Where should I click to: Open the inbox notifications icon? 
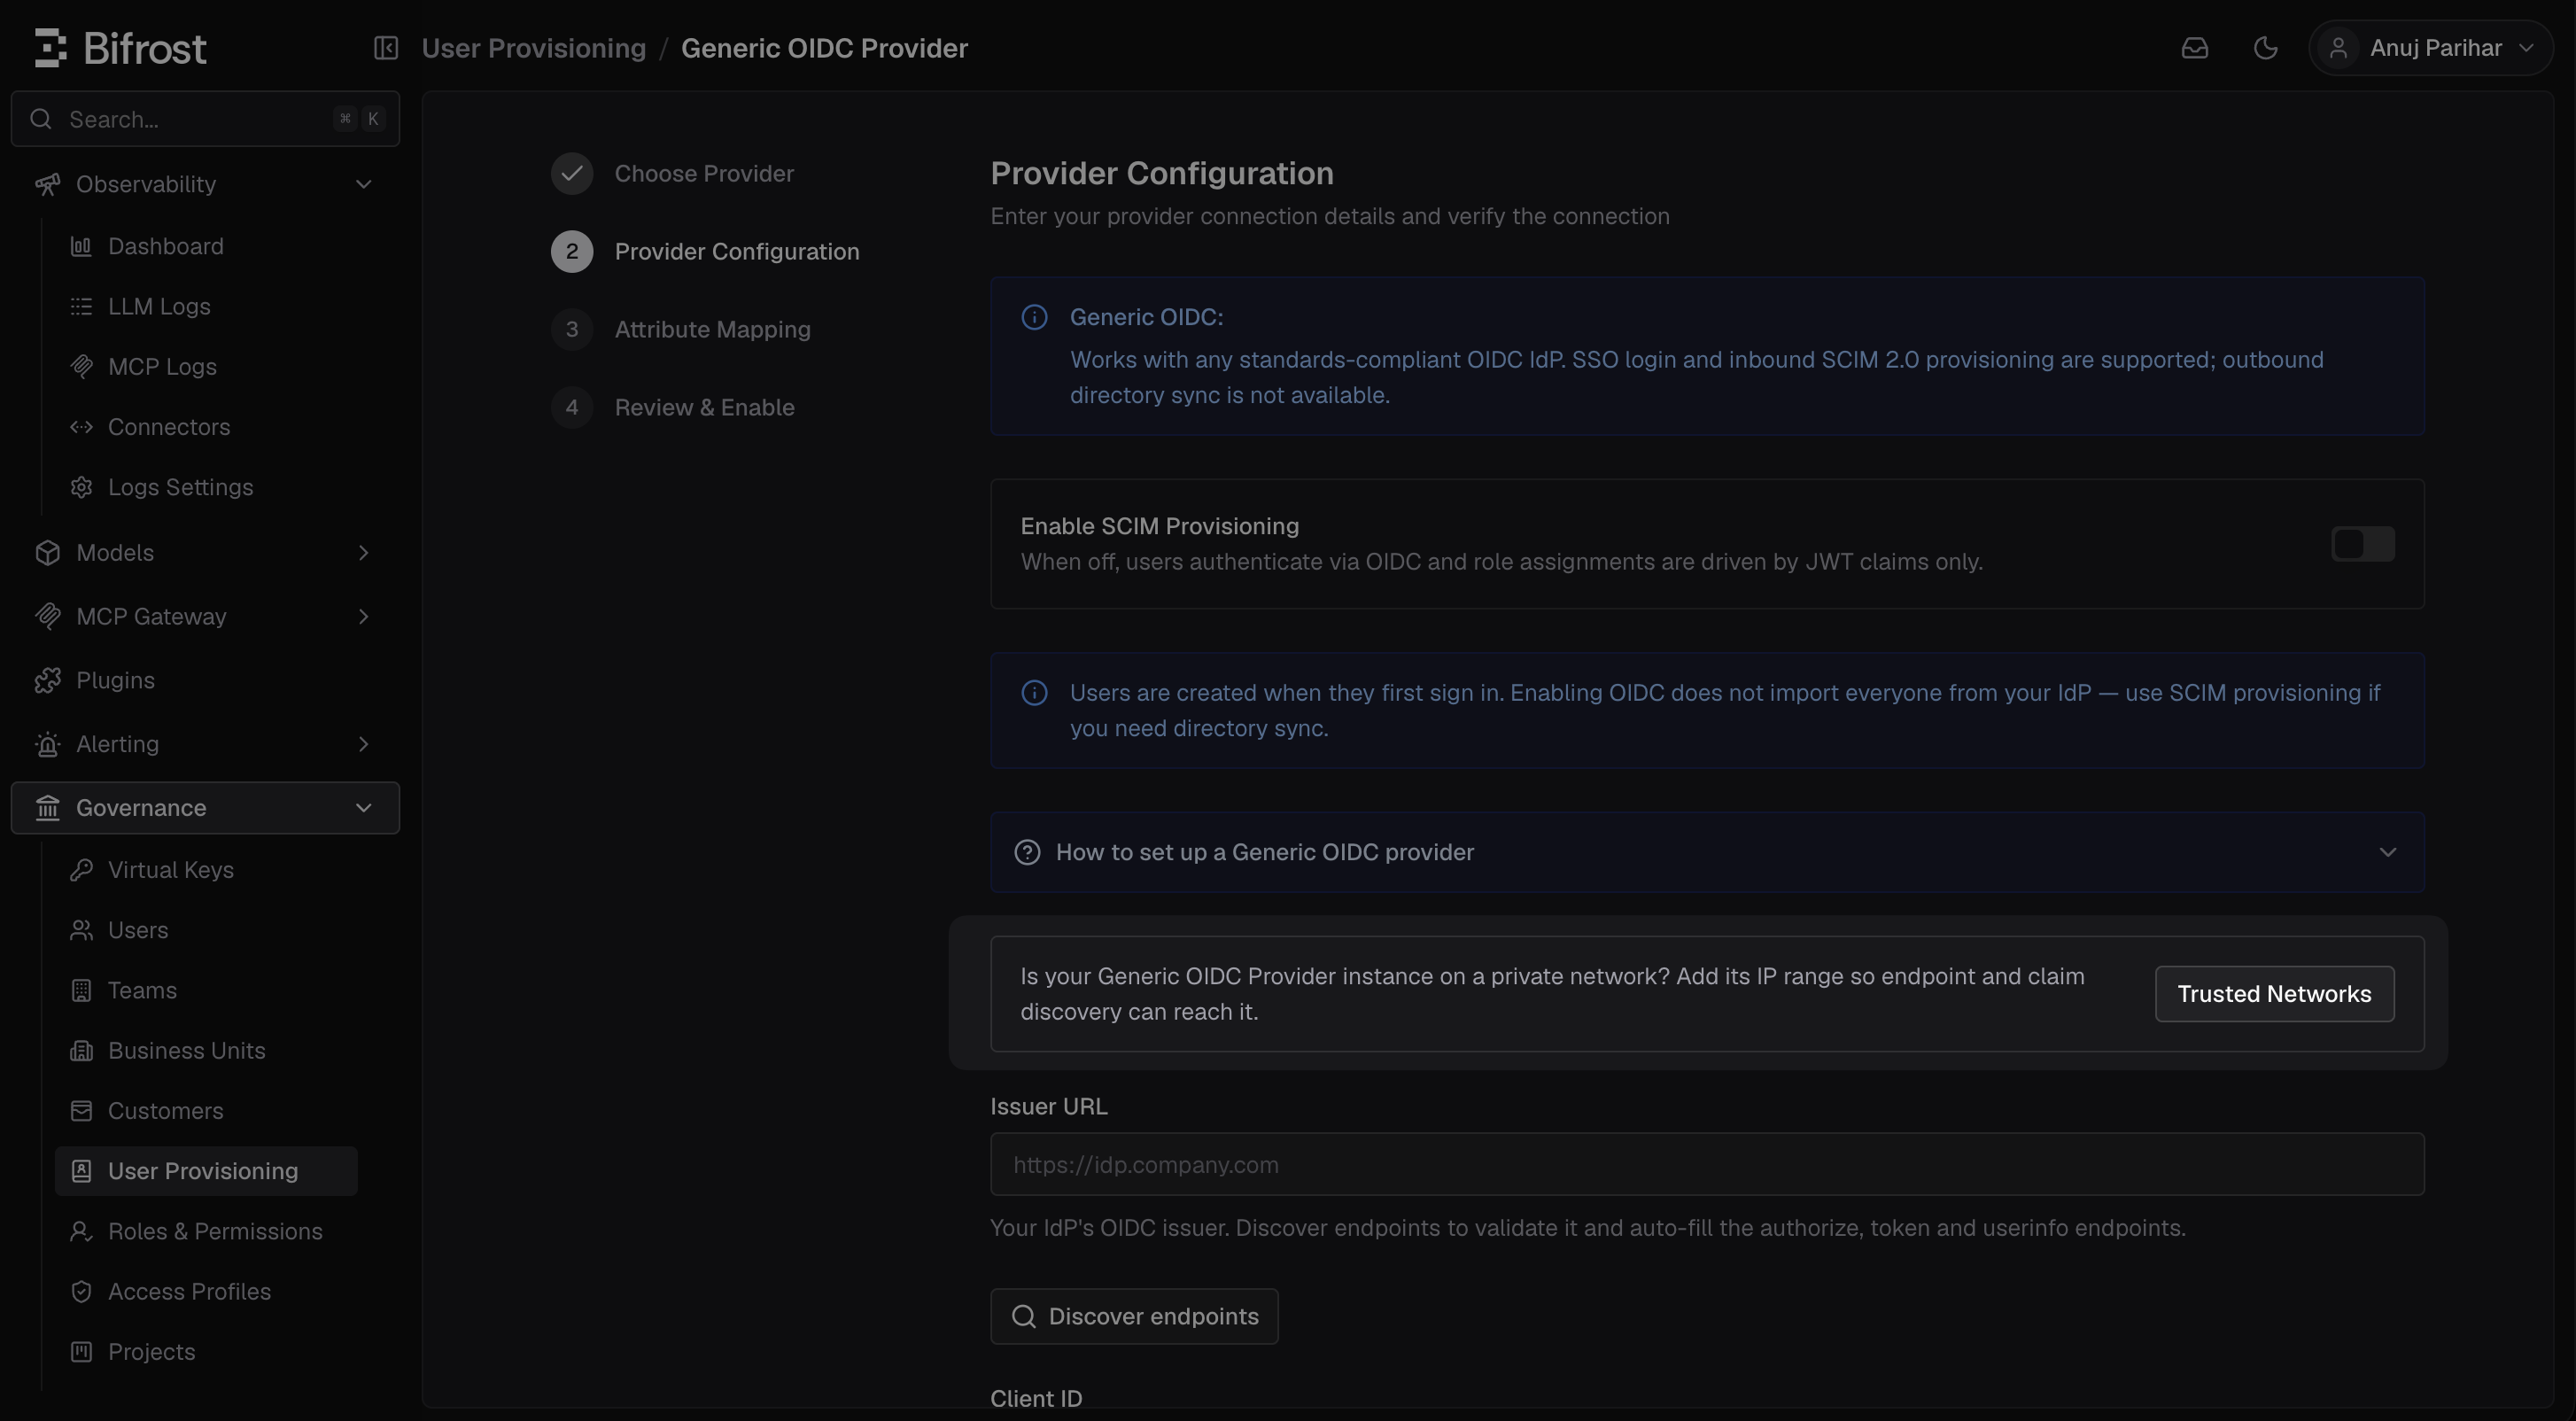pos(2195,48)
